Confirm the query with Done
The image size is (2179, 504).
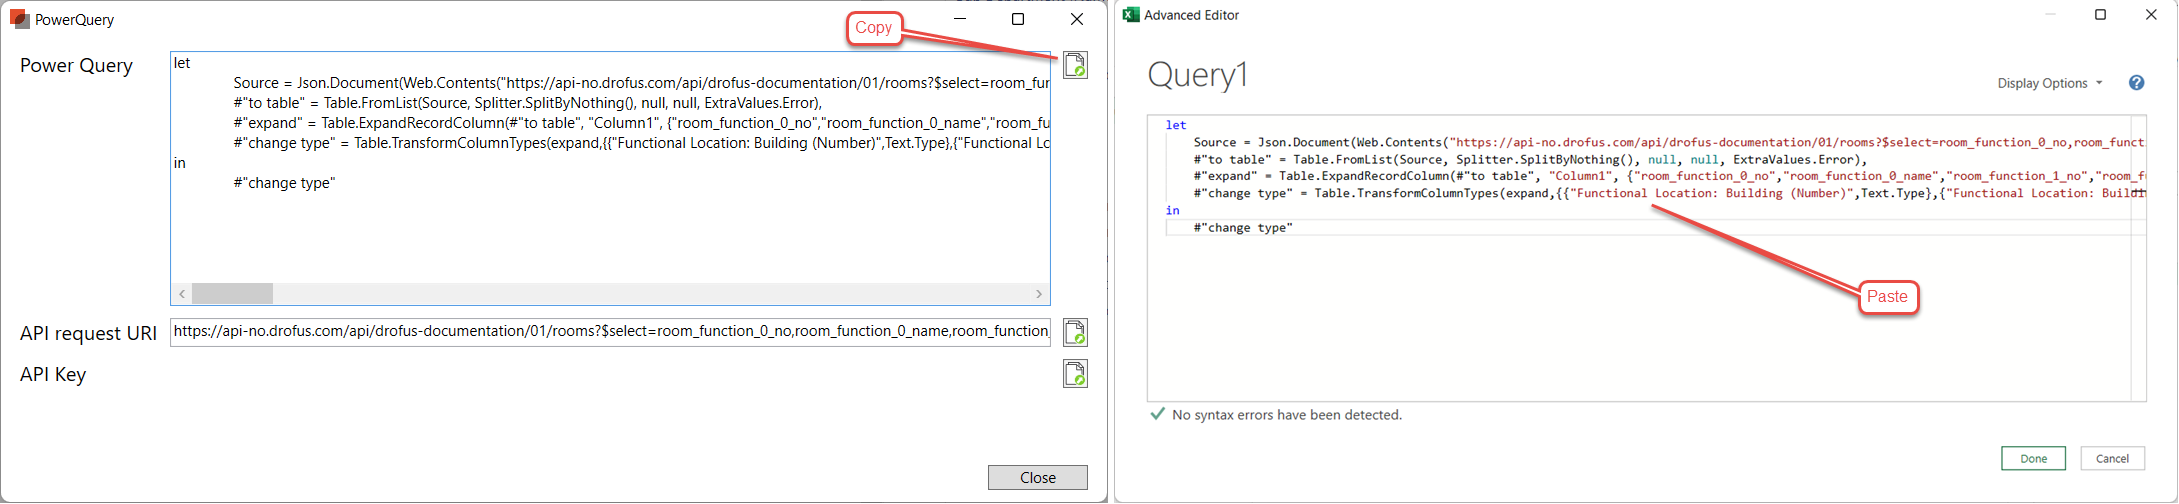coord(2033,458)
